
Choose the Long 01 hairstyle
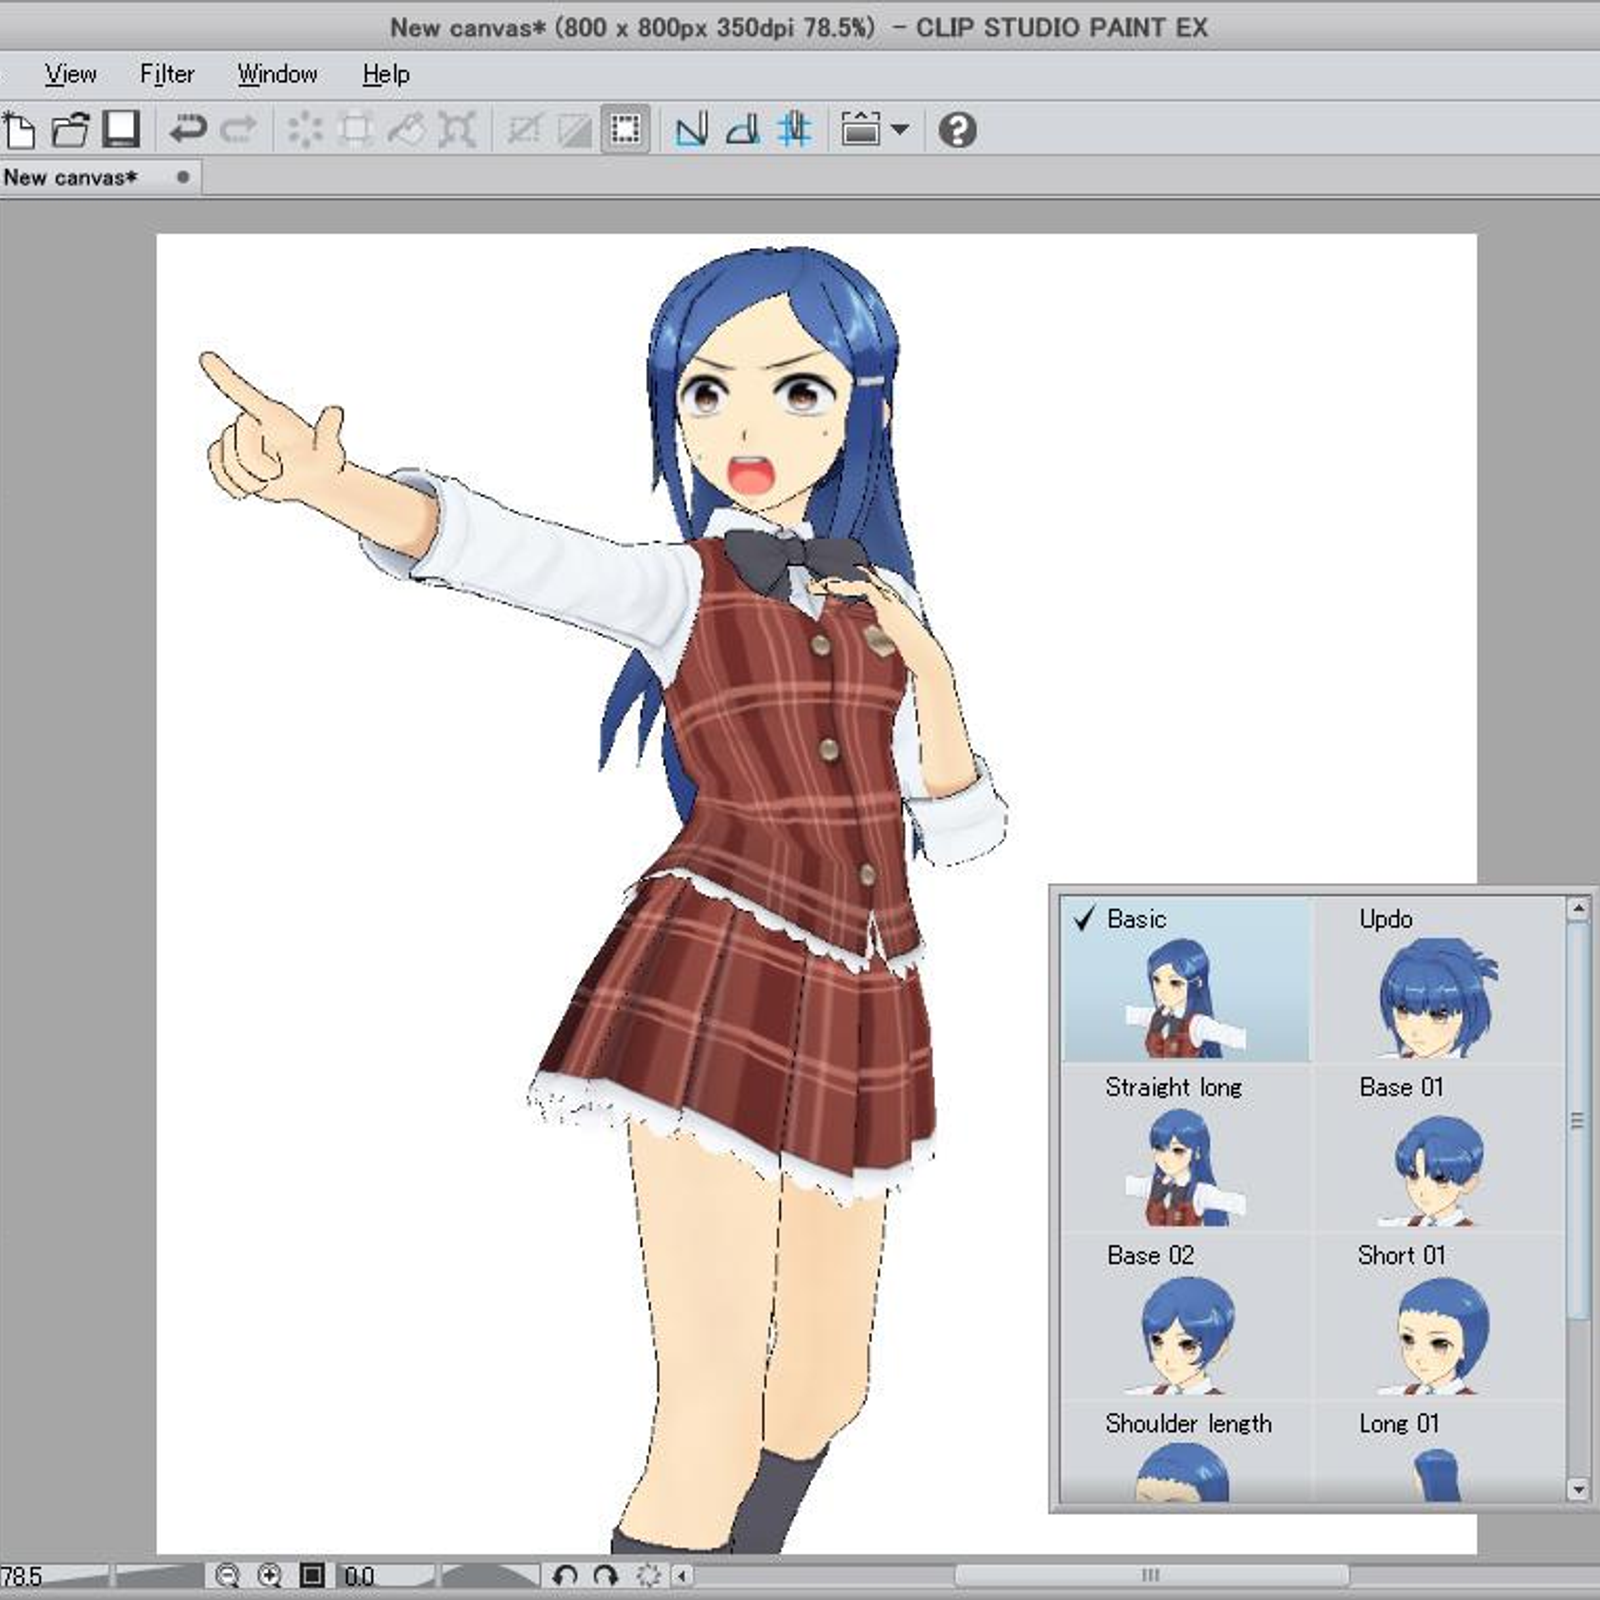(1438, 1452)
